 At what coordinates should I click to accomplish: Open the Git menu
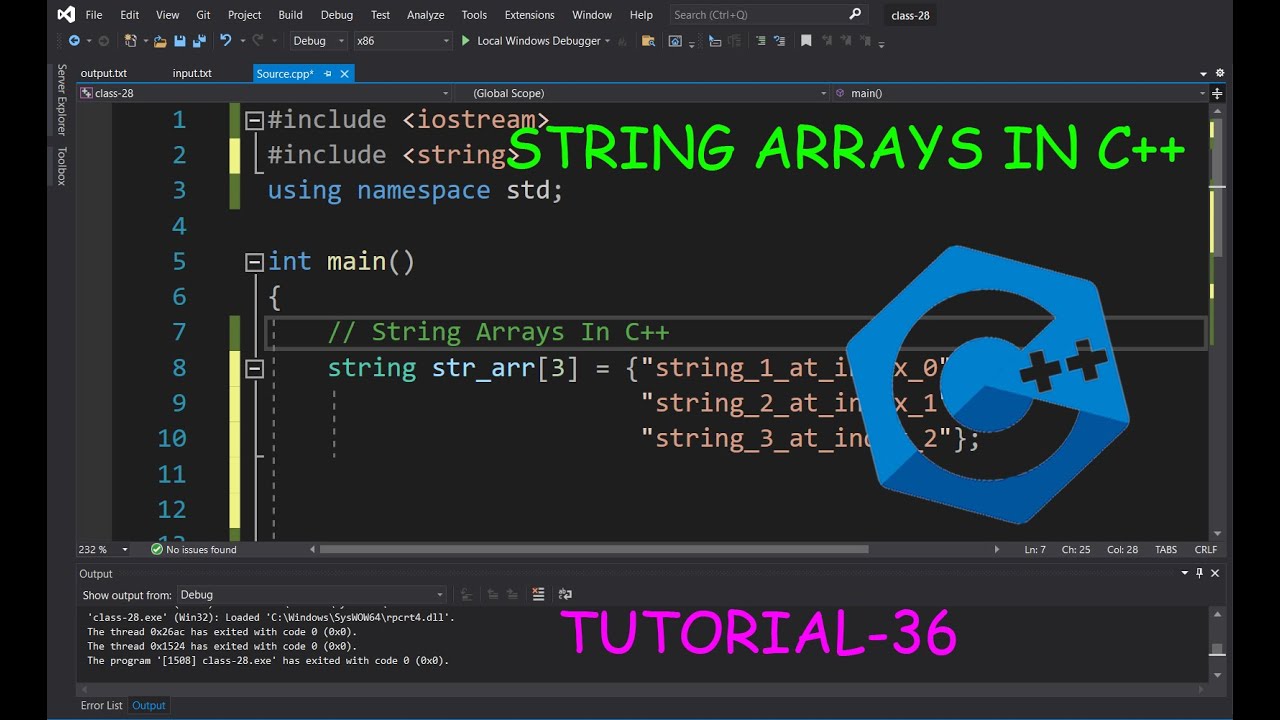pyautogui.click(x=203, y=15)
